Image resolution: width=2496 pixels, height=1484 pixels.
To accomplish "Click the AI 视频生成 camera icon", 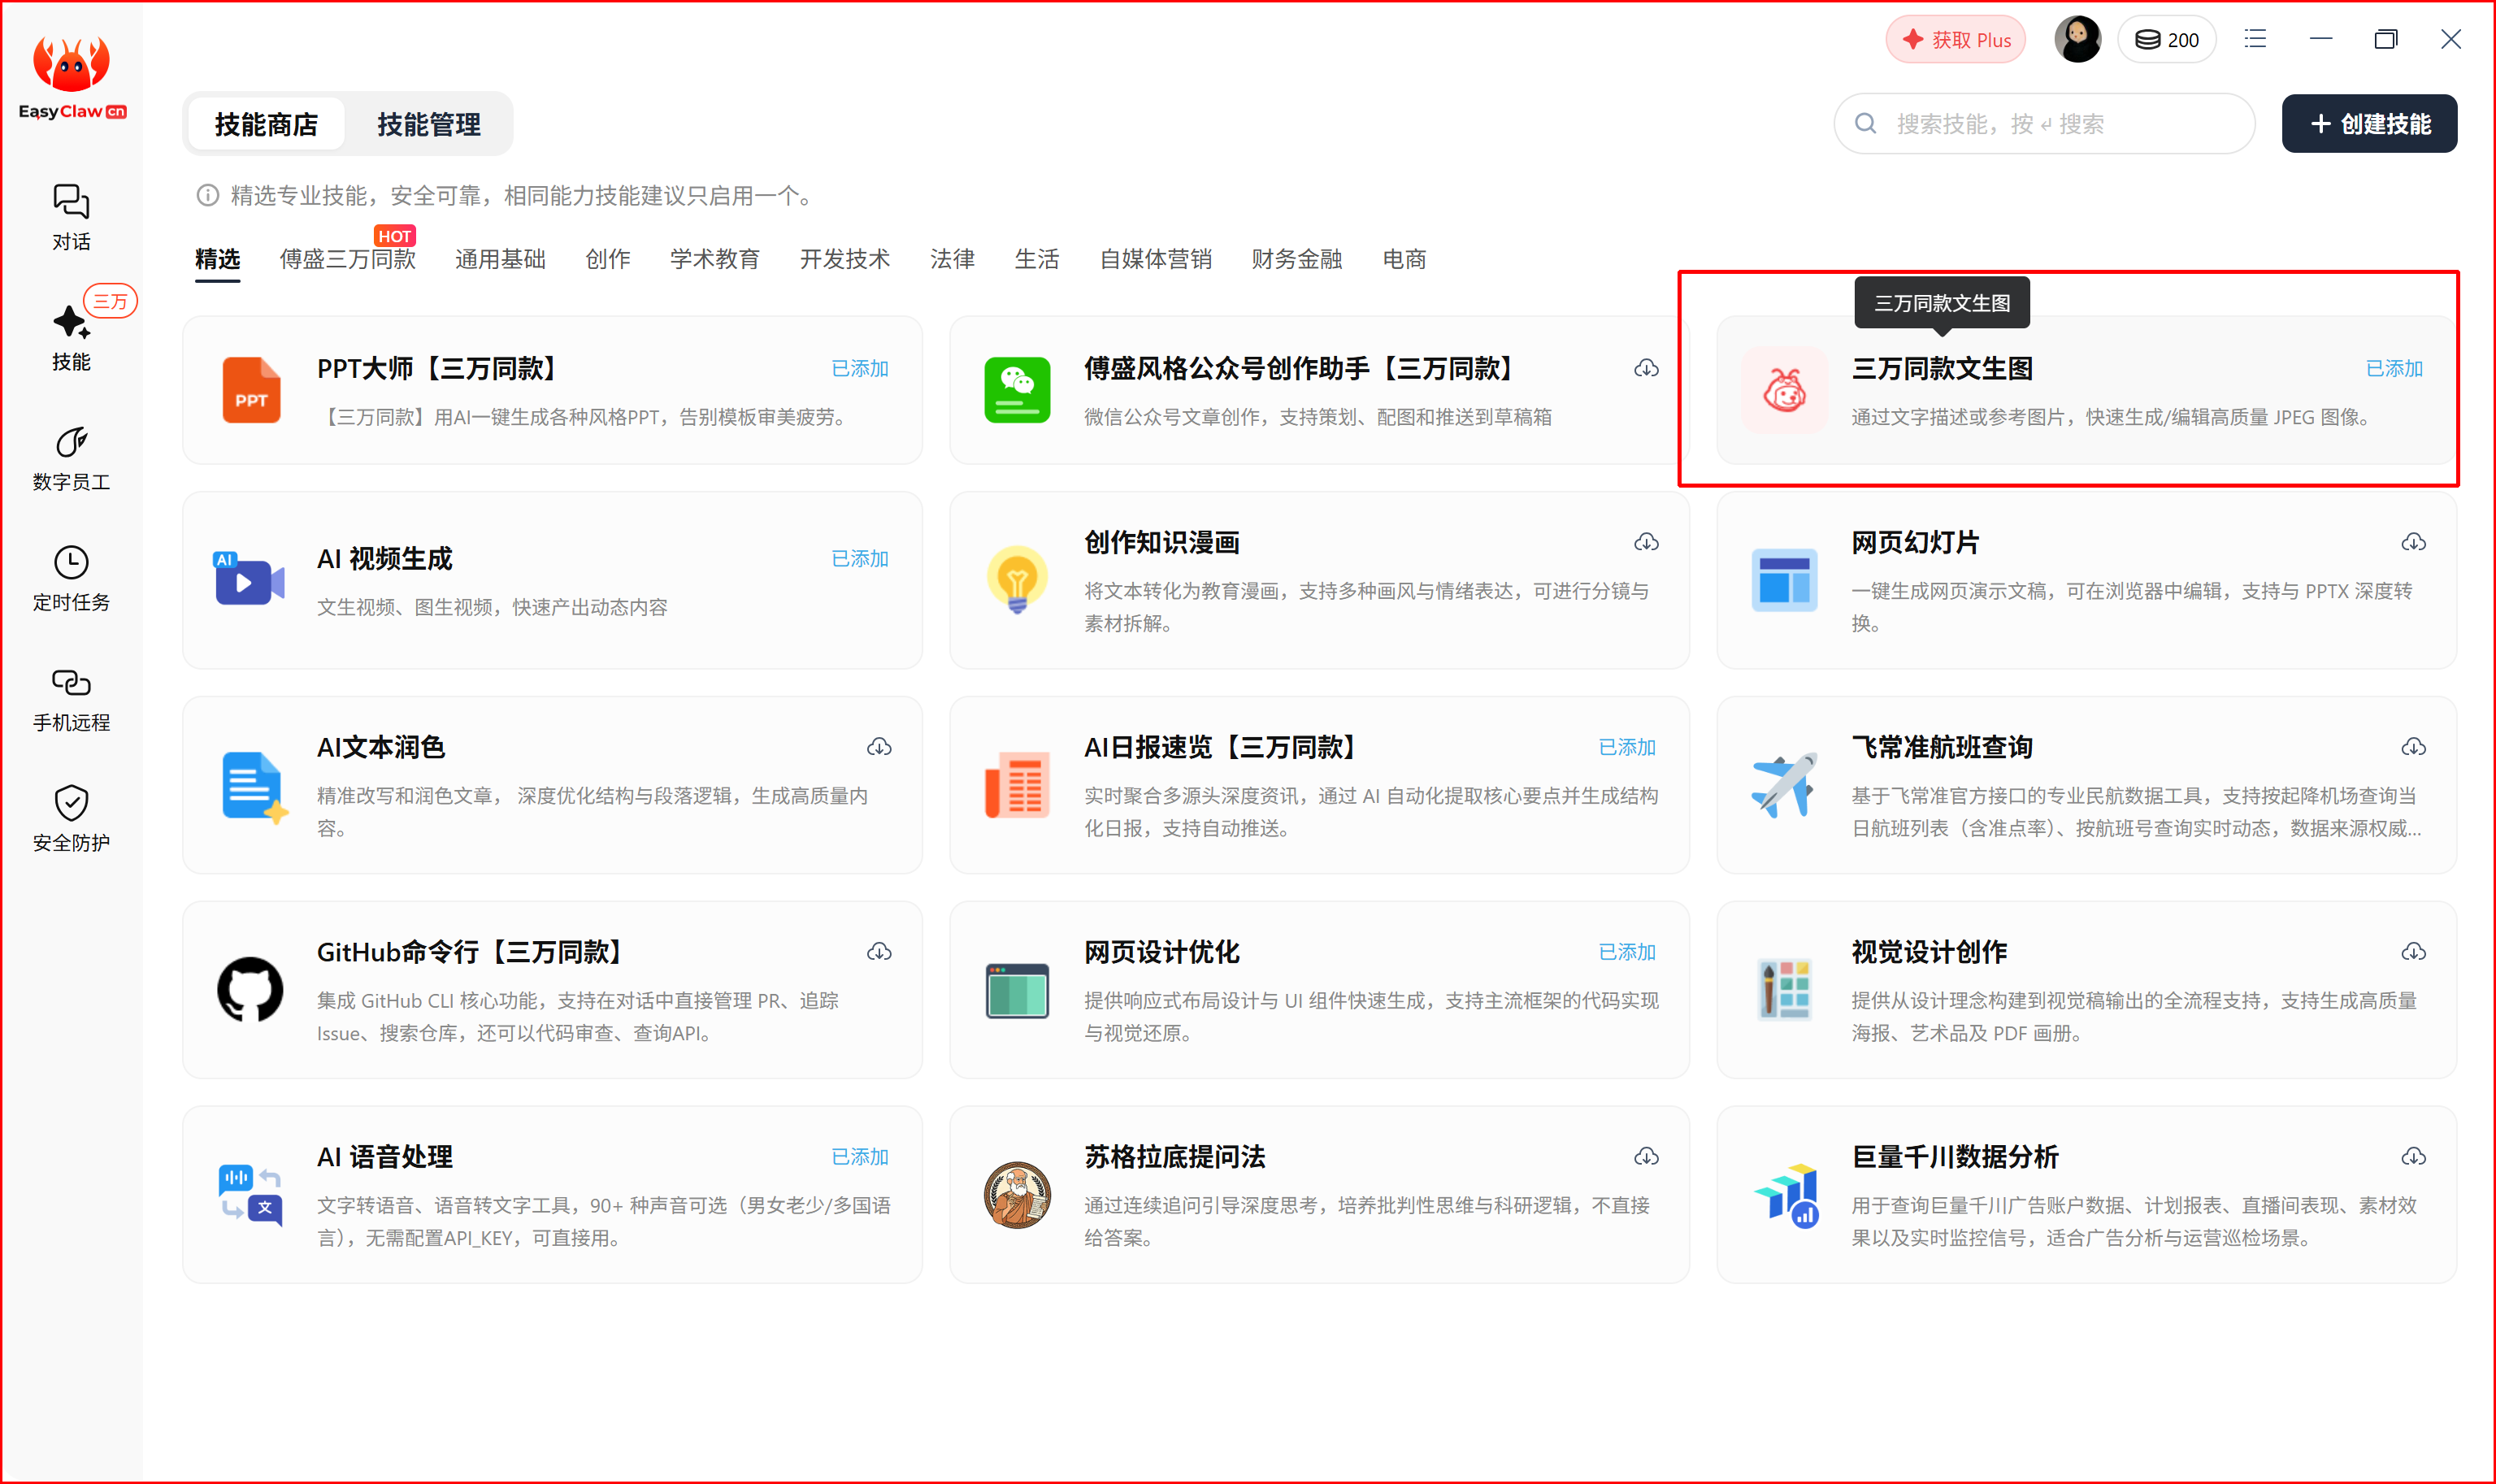I will [249, 579].
